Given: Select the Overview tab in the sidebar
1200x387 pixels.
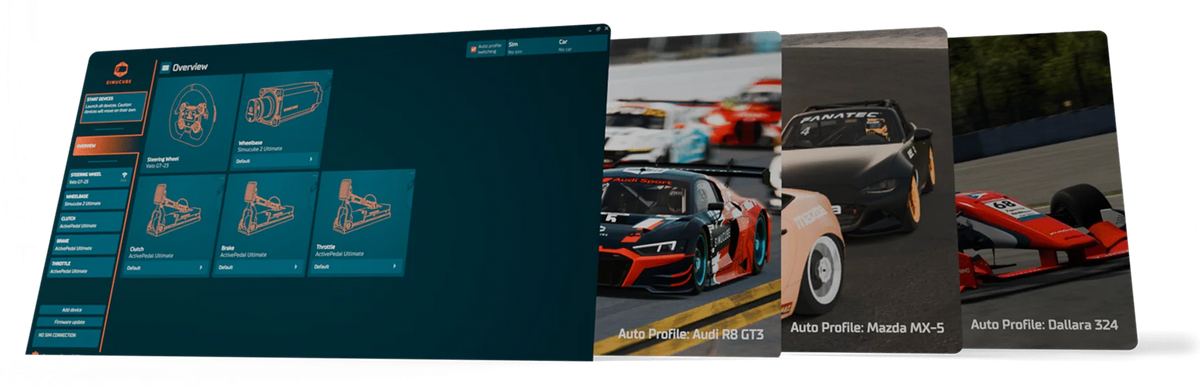Looking at the screenshot, I should pyautogui.click(x=107, y=146).
